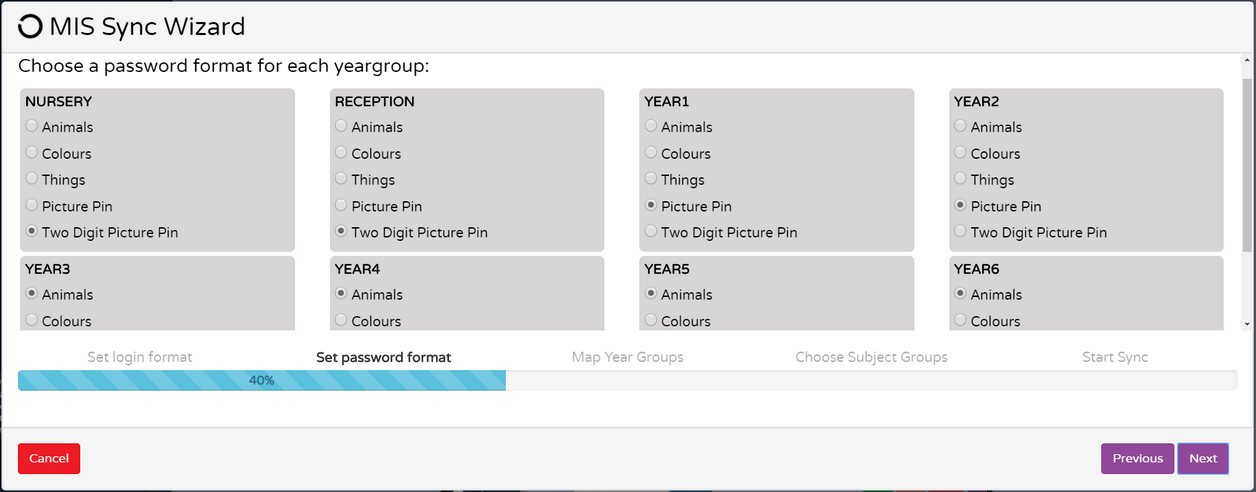Pick Two Digit Picture Pin for YEAR2
Viewport: 1256px width, 492px height.
click(961, 233)
